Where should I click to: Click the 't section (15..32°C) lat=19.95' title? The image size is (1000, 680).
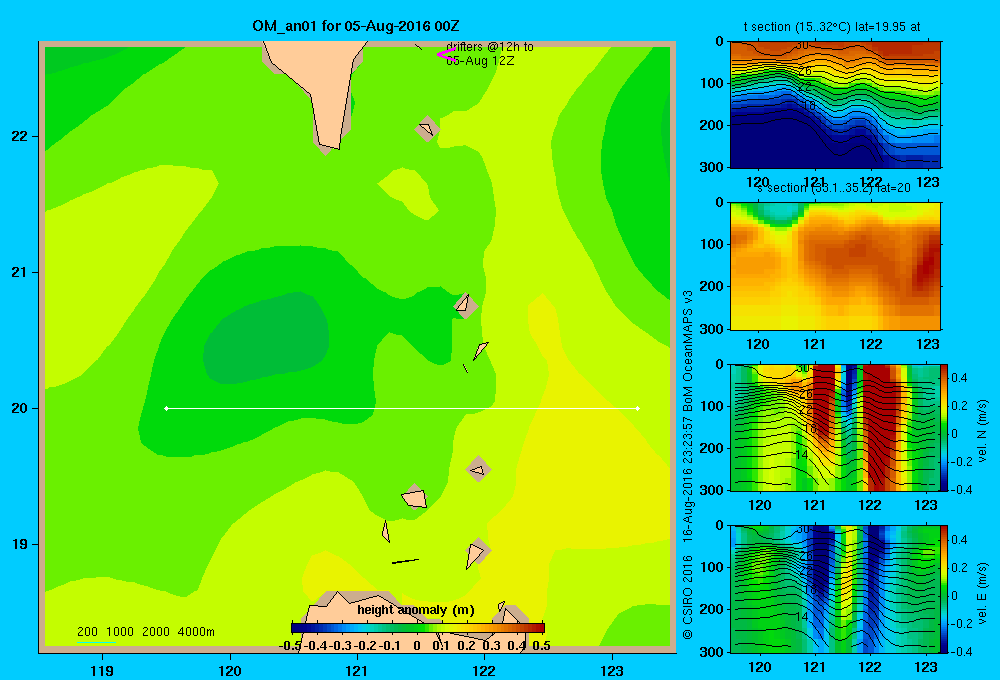(x=832, y=27)
